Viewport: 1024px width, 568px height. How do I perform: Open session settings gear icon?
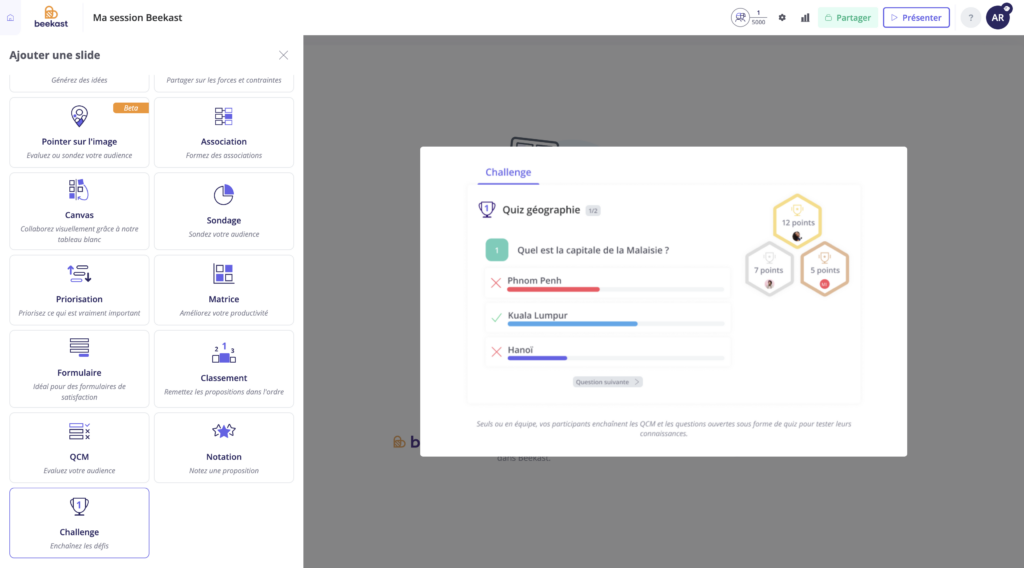[x=782, y=18]
